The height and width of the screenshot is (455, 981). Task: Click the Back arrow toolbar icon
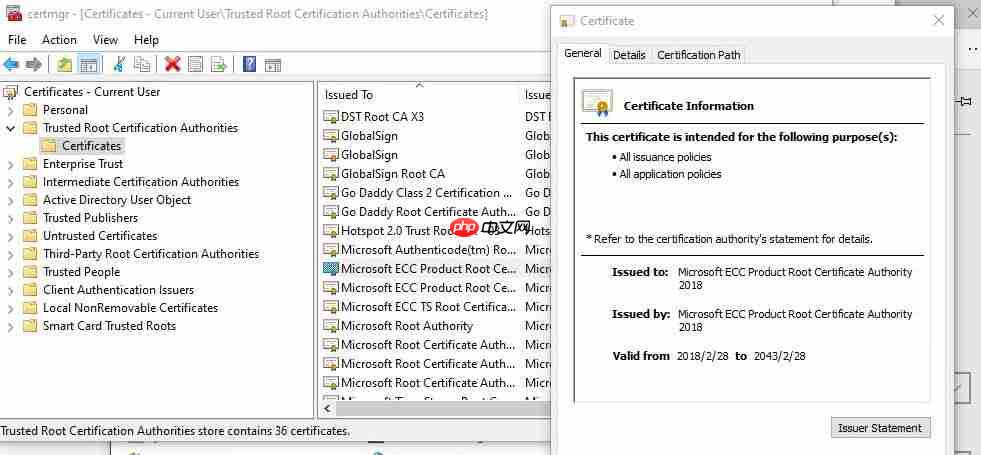click(11, 64)
